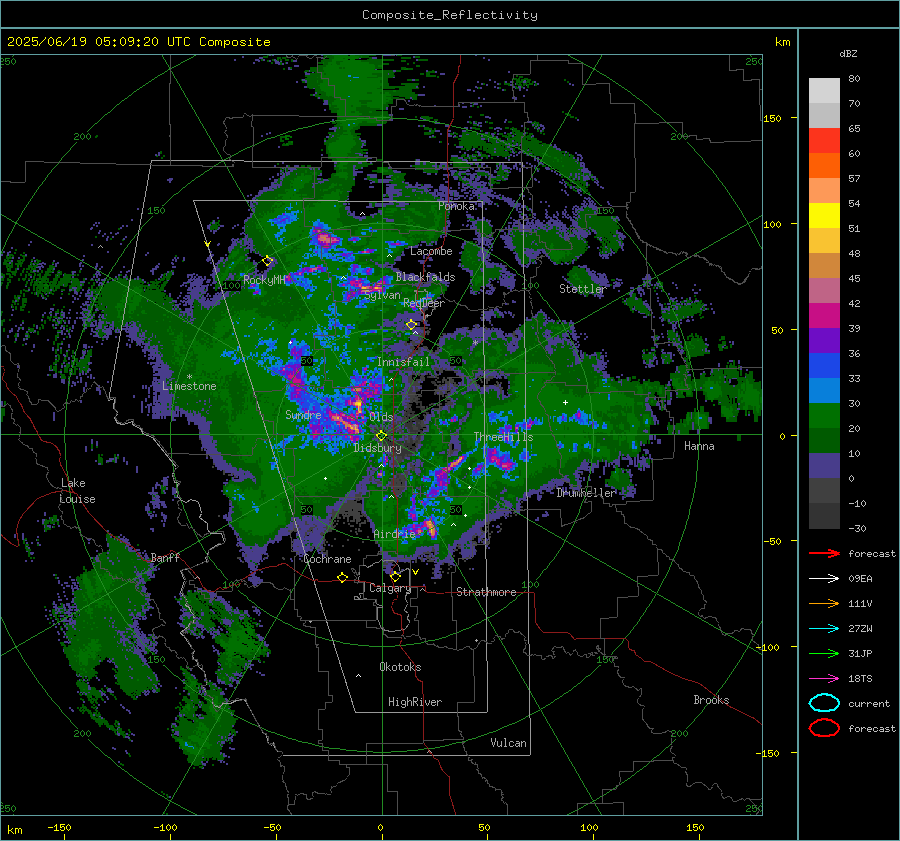Click the cyan 'current' ellipse icon
The height and width of the screenshot is (841, 900).
[824, 703]
